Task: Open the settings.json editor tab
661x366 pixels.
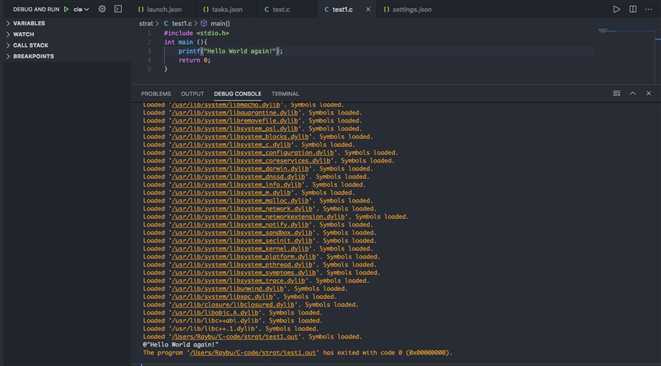Action: pos(408,9)
